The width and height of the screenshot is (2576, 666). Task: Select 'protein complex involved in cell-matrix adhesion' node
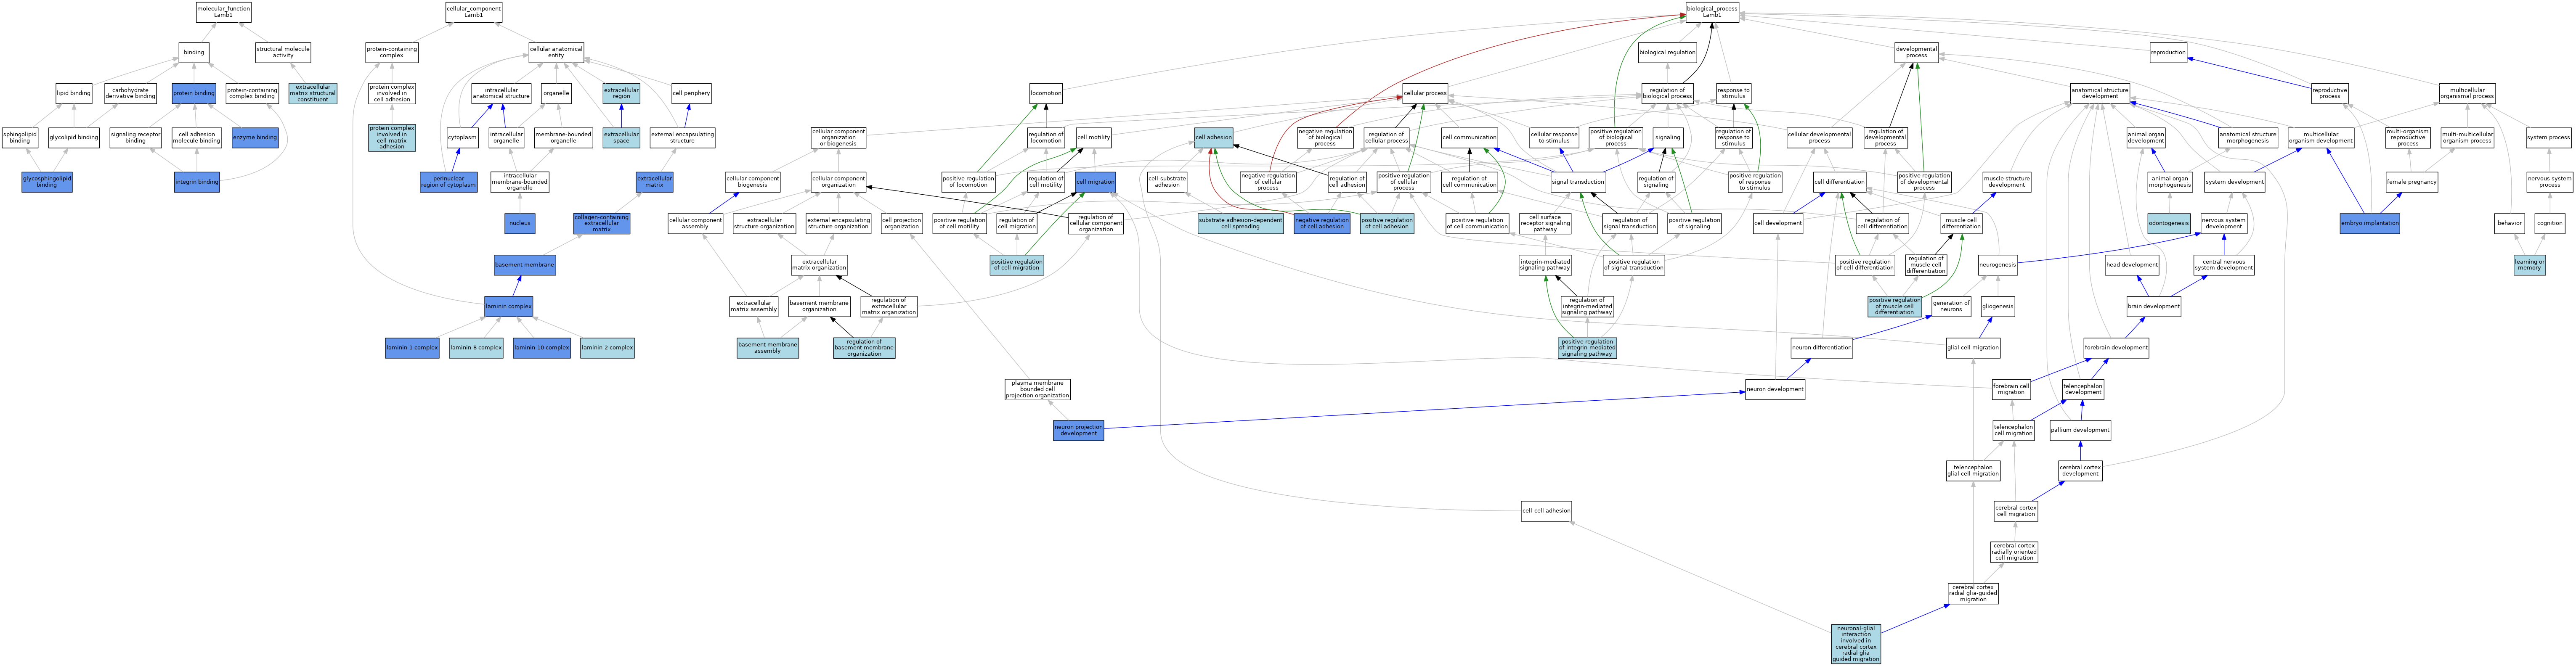[x=392, y=137]
